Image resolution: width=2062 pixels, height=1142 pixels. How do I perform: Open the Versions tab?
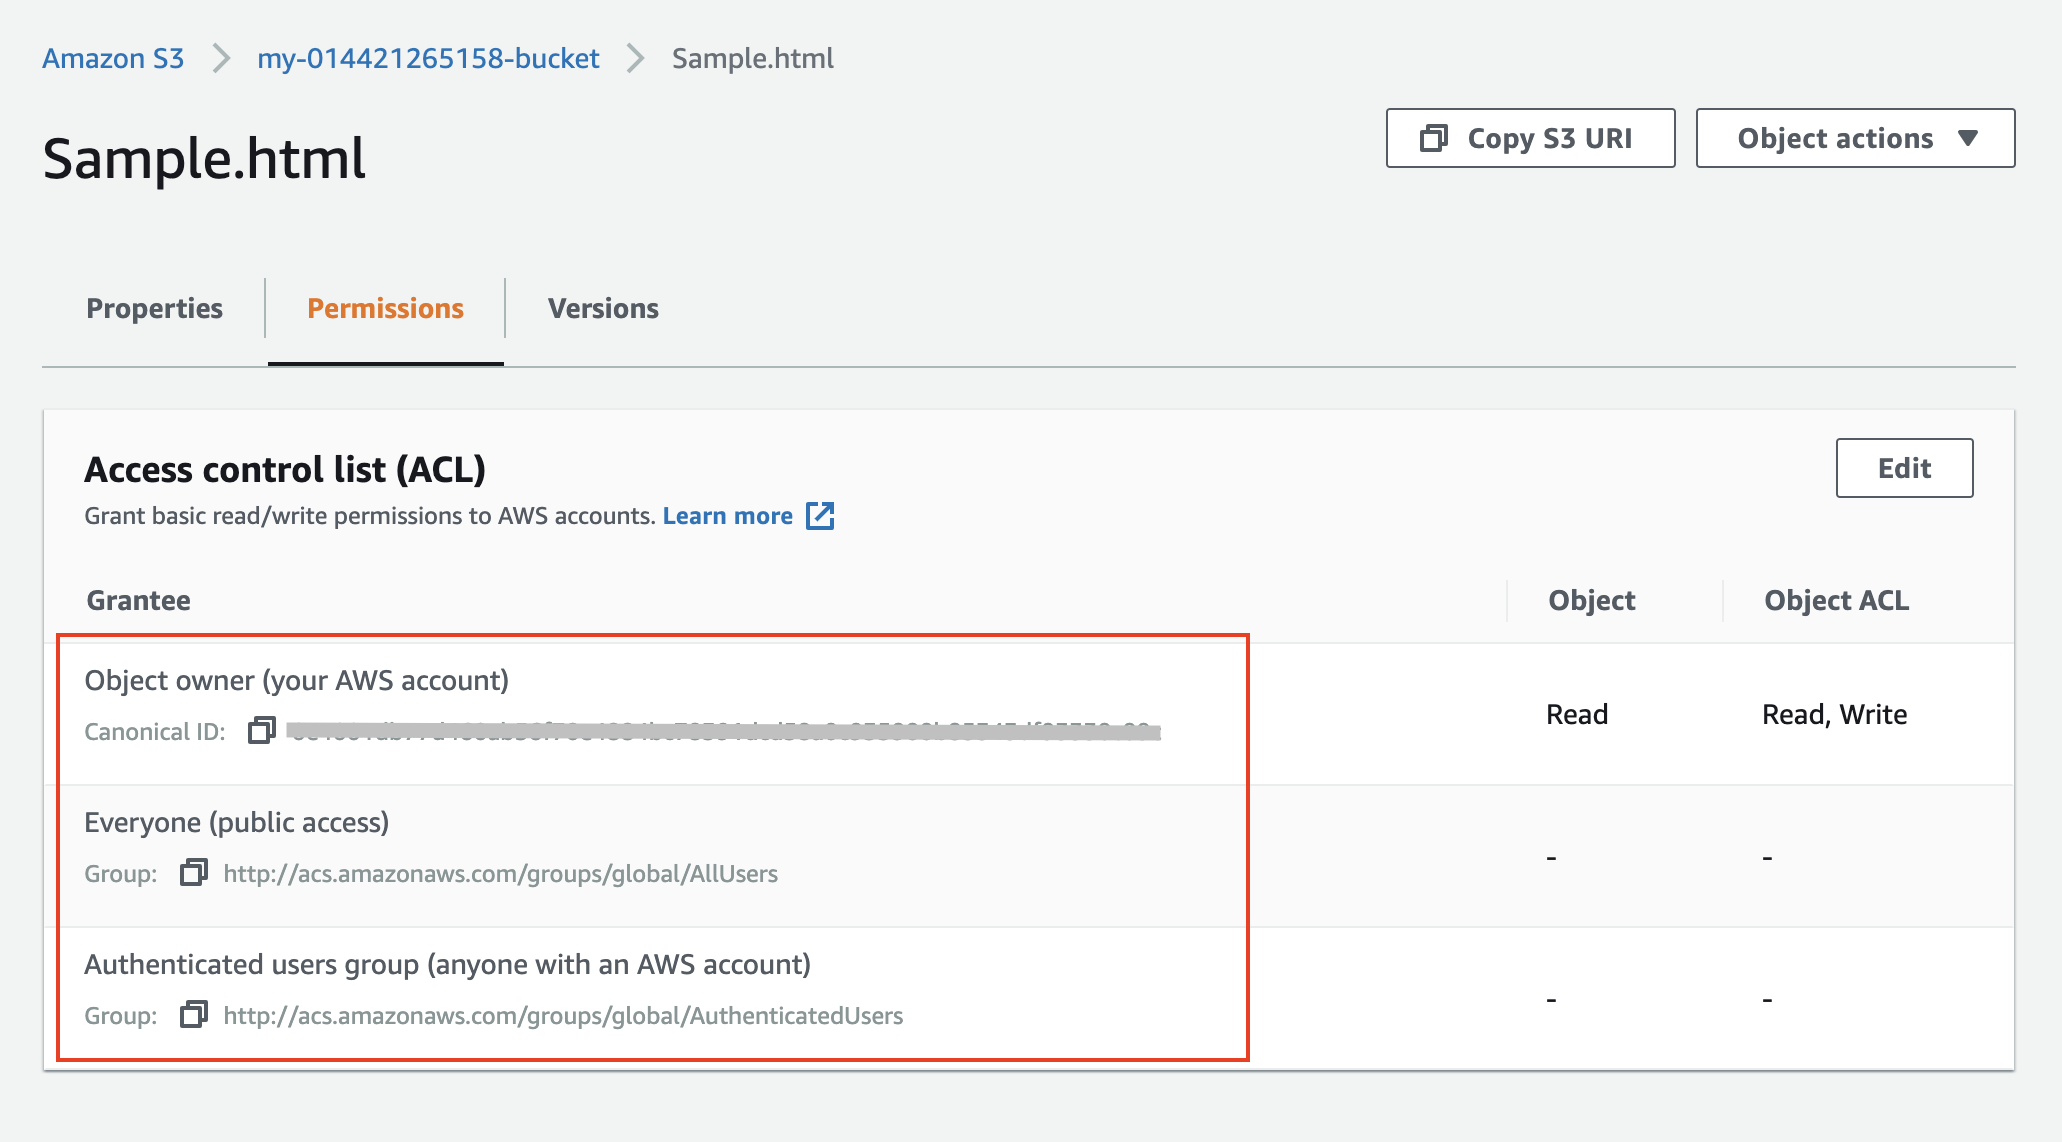tap(603, 308)
